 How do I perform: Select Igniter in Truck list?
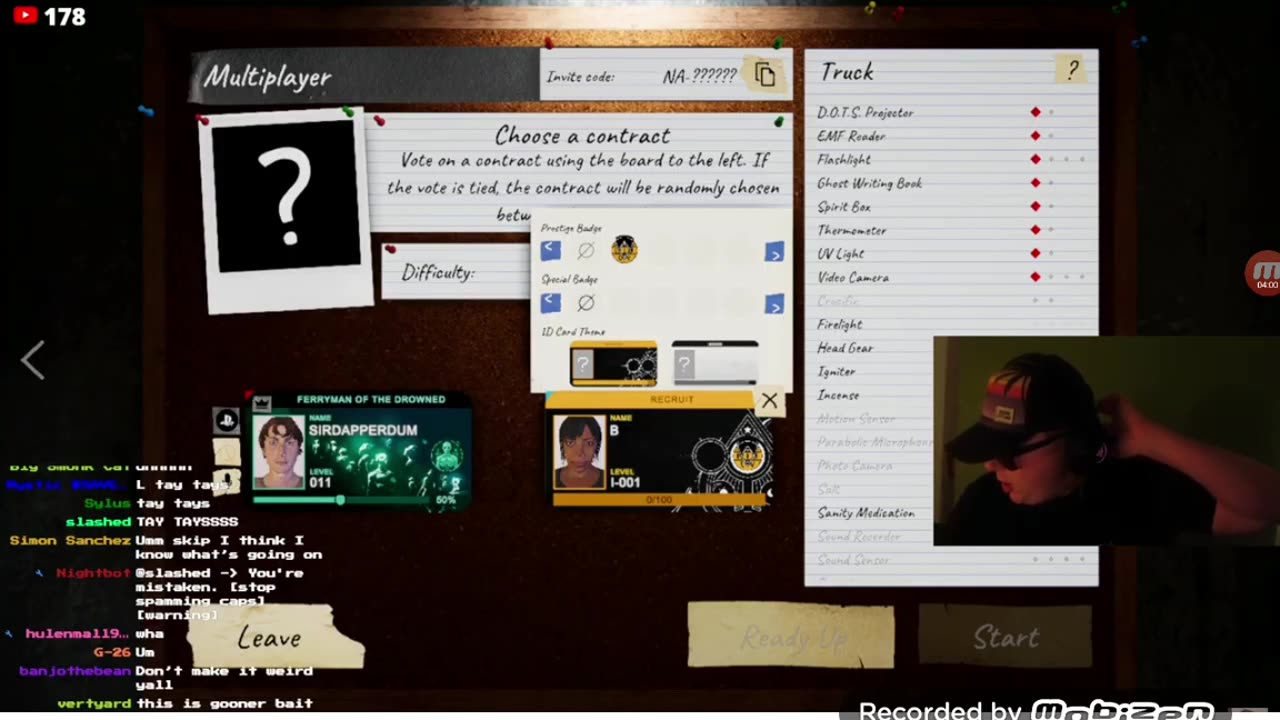click(836, 371)
